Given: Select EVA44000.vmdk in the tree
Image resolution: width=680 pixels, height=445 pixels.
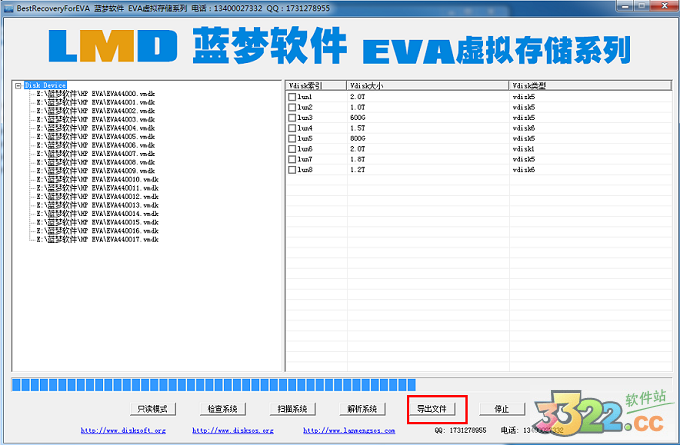Looking at the screenshot, I should pos(96,94).
